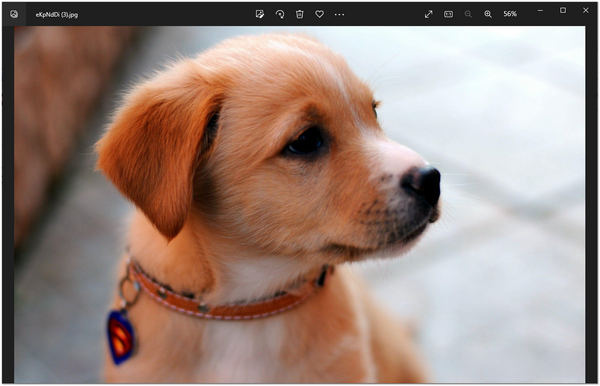Minimize the Photos window

(x=540, y=11)
